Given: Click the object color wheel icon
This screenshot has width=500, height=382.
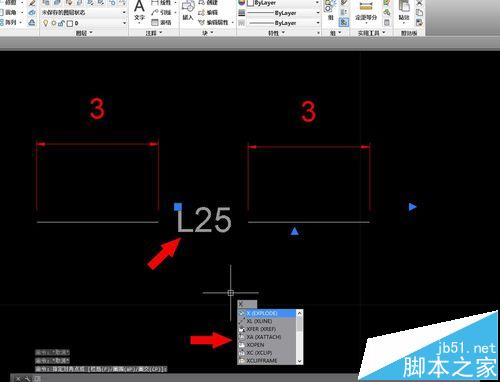Looking at the screenshot, I should click(241, 3).
